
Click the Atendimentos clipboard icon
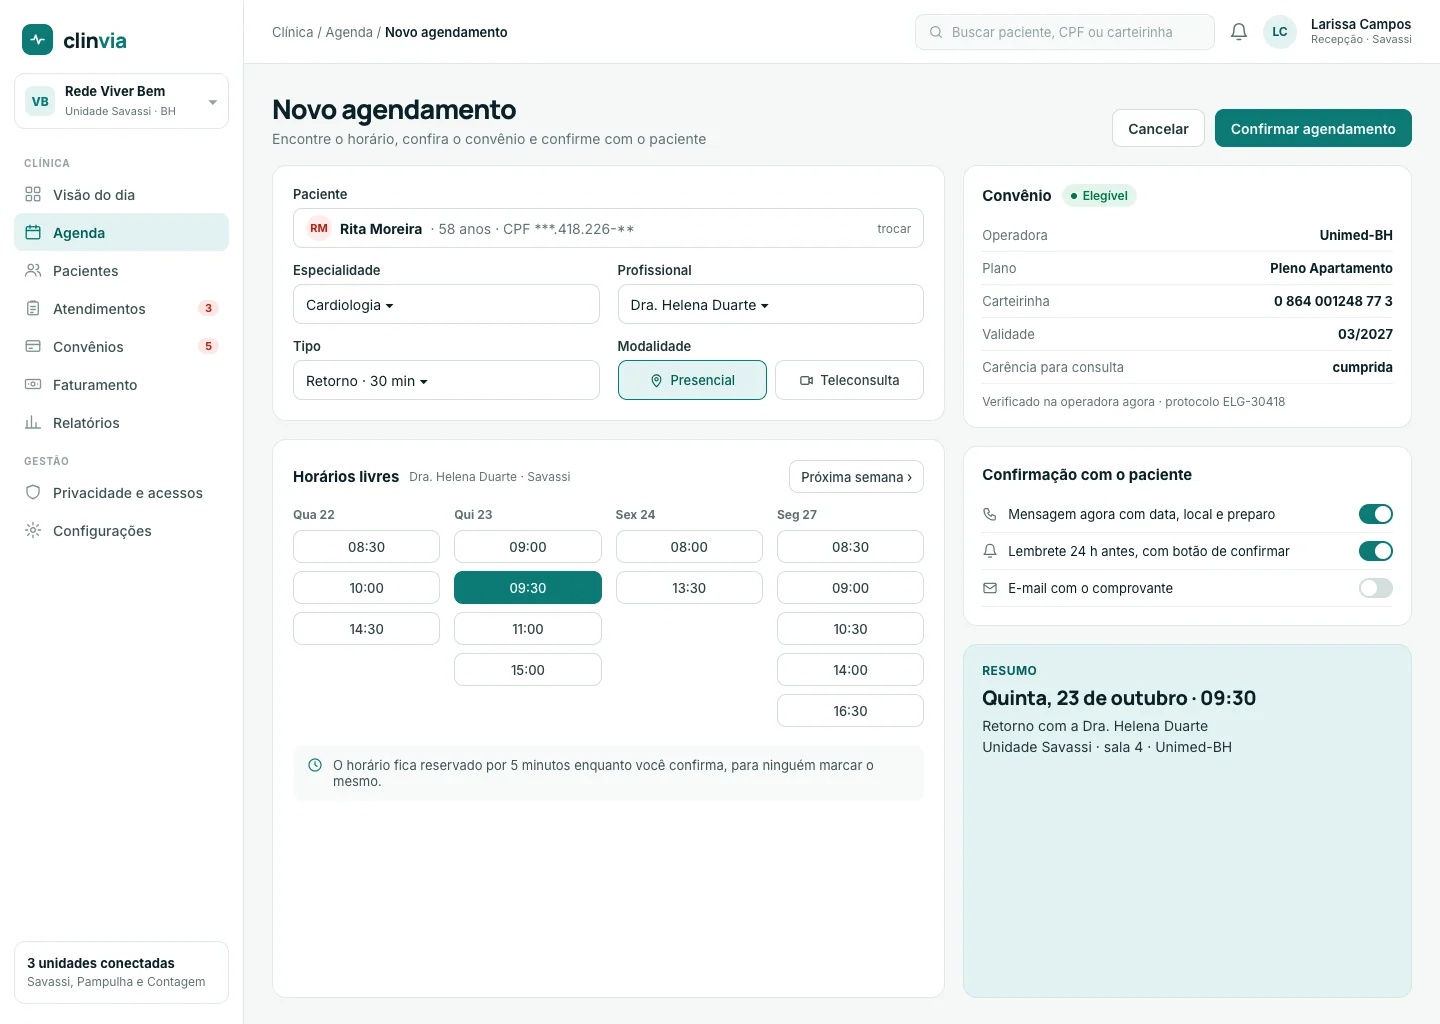(33, 308)
